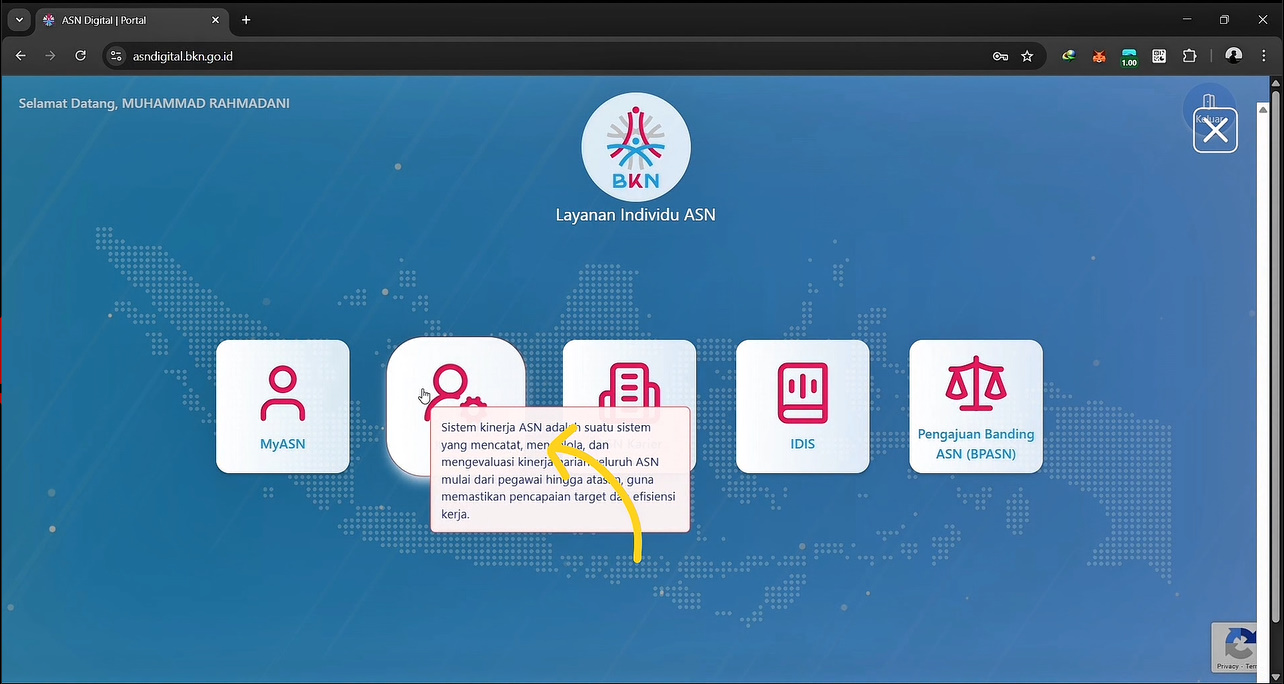1284x684 pixels.
Task: Open saved passwords key icon
Action: [x=1000, y=57]
